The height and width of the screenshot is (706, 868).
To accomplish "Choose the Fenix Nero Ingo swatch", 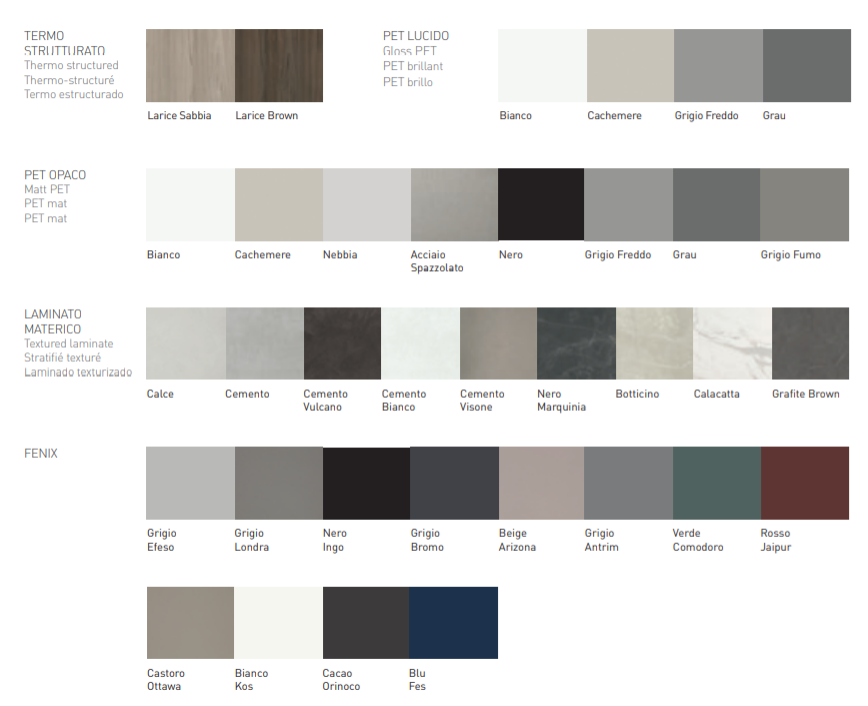I will click(366, 483).
